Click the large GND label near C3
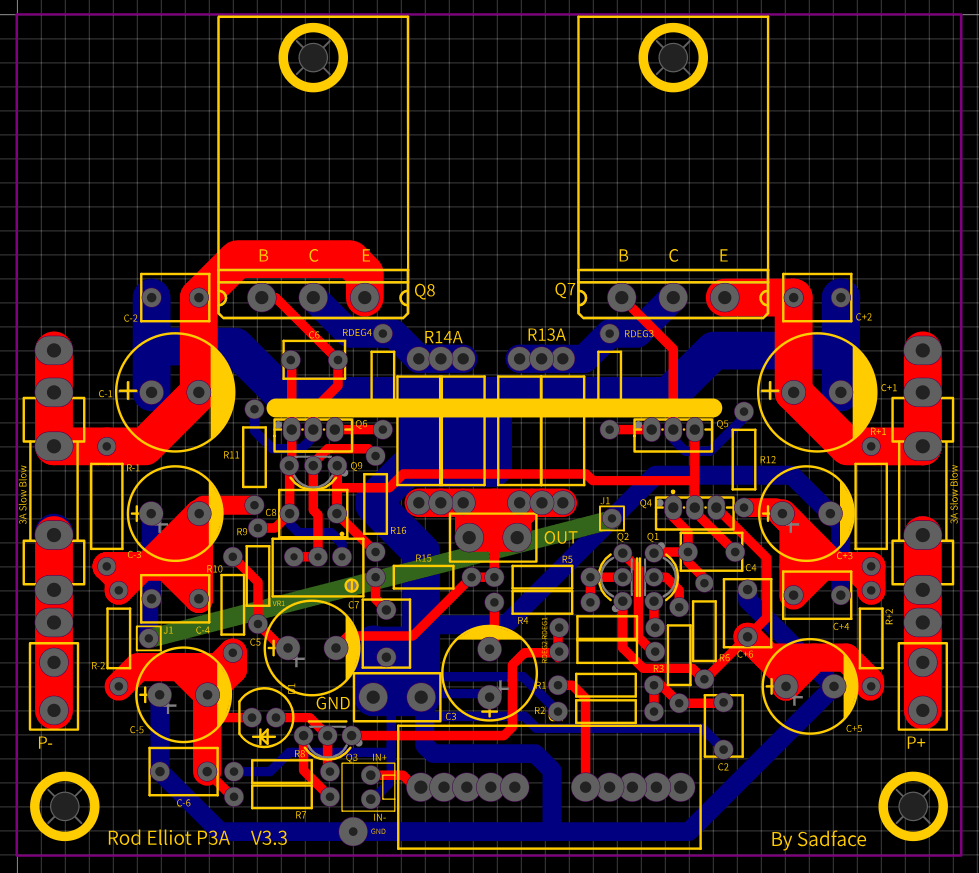Image resolution: width=979 pixels, height=873 pixels. (x=333, y=703)
